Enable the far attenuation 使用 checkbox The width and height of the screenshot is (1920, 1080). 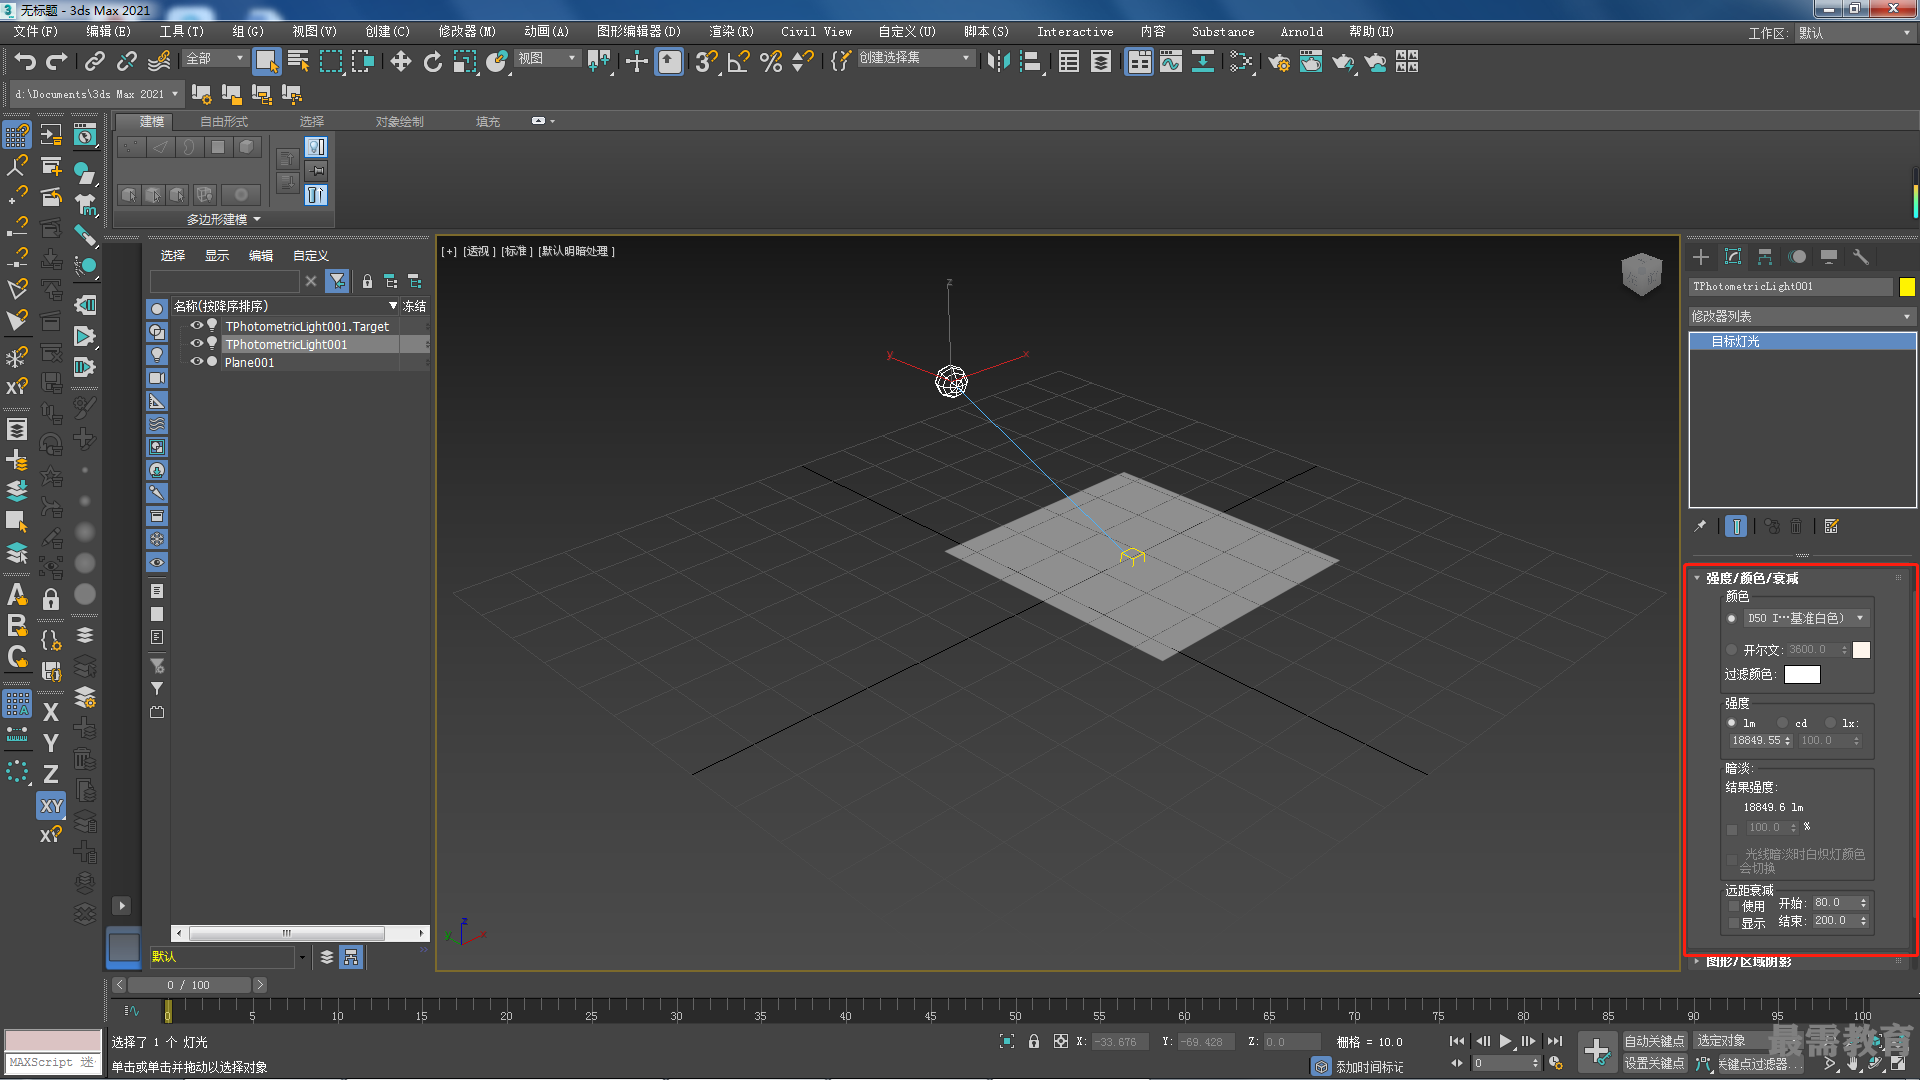click(x=1734, y=906)
